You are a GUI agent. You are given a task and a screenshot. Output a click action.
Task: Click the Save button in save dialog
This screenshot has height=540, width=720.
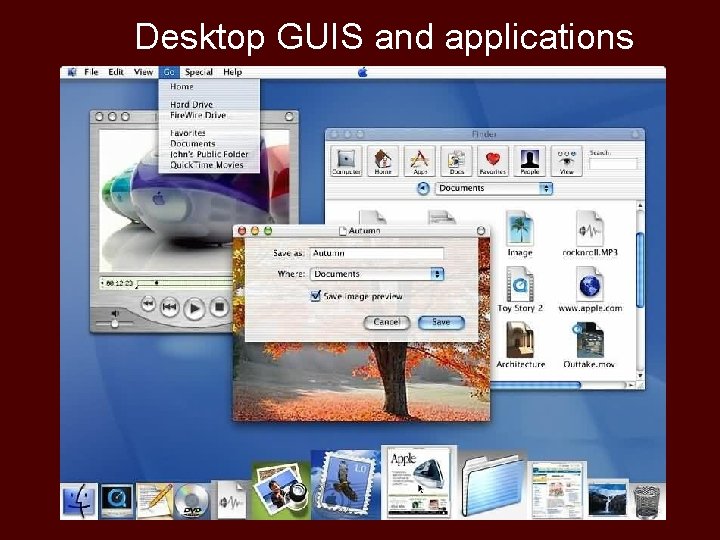coord(441,322)
